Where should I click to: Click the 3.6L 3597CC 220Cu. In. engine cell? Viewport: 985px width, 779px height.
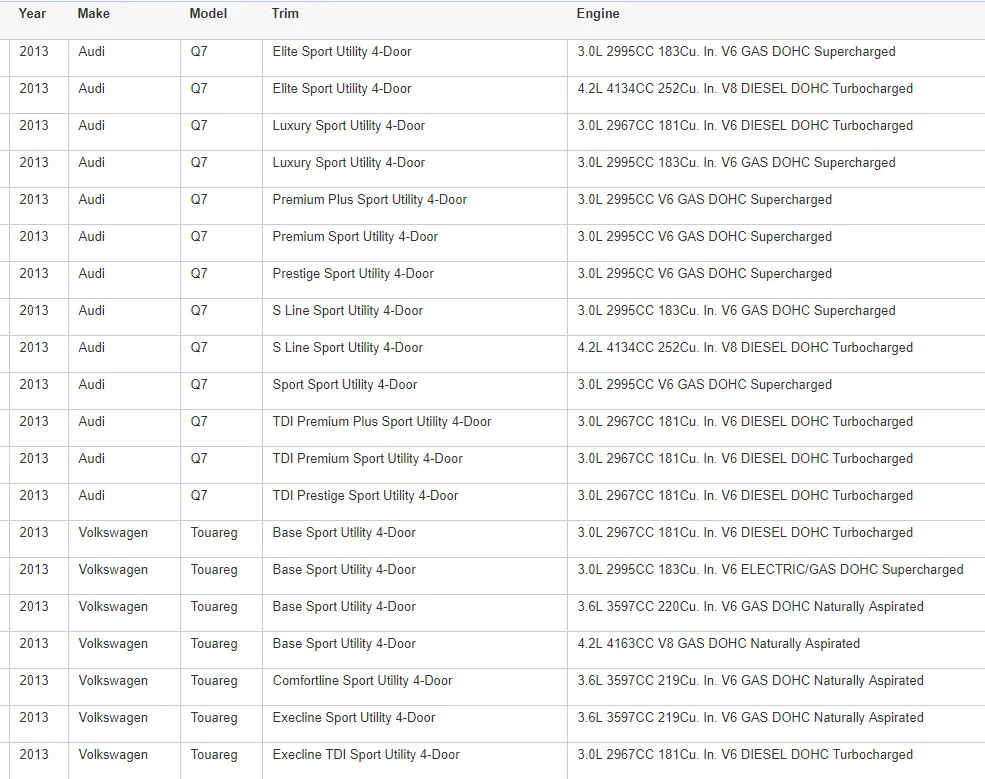776,613
